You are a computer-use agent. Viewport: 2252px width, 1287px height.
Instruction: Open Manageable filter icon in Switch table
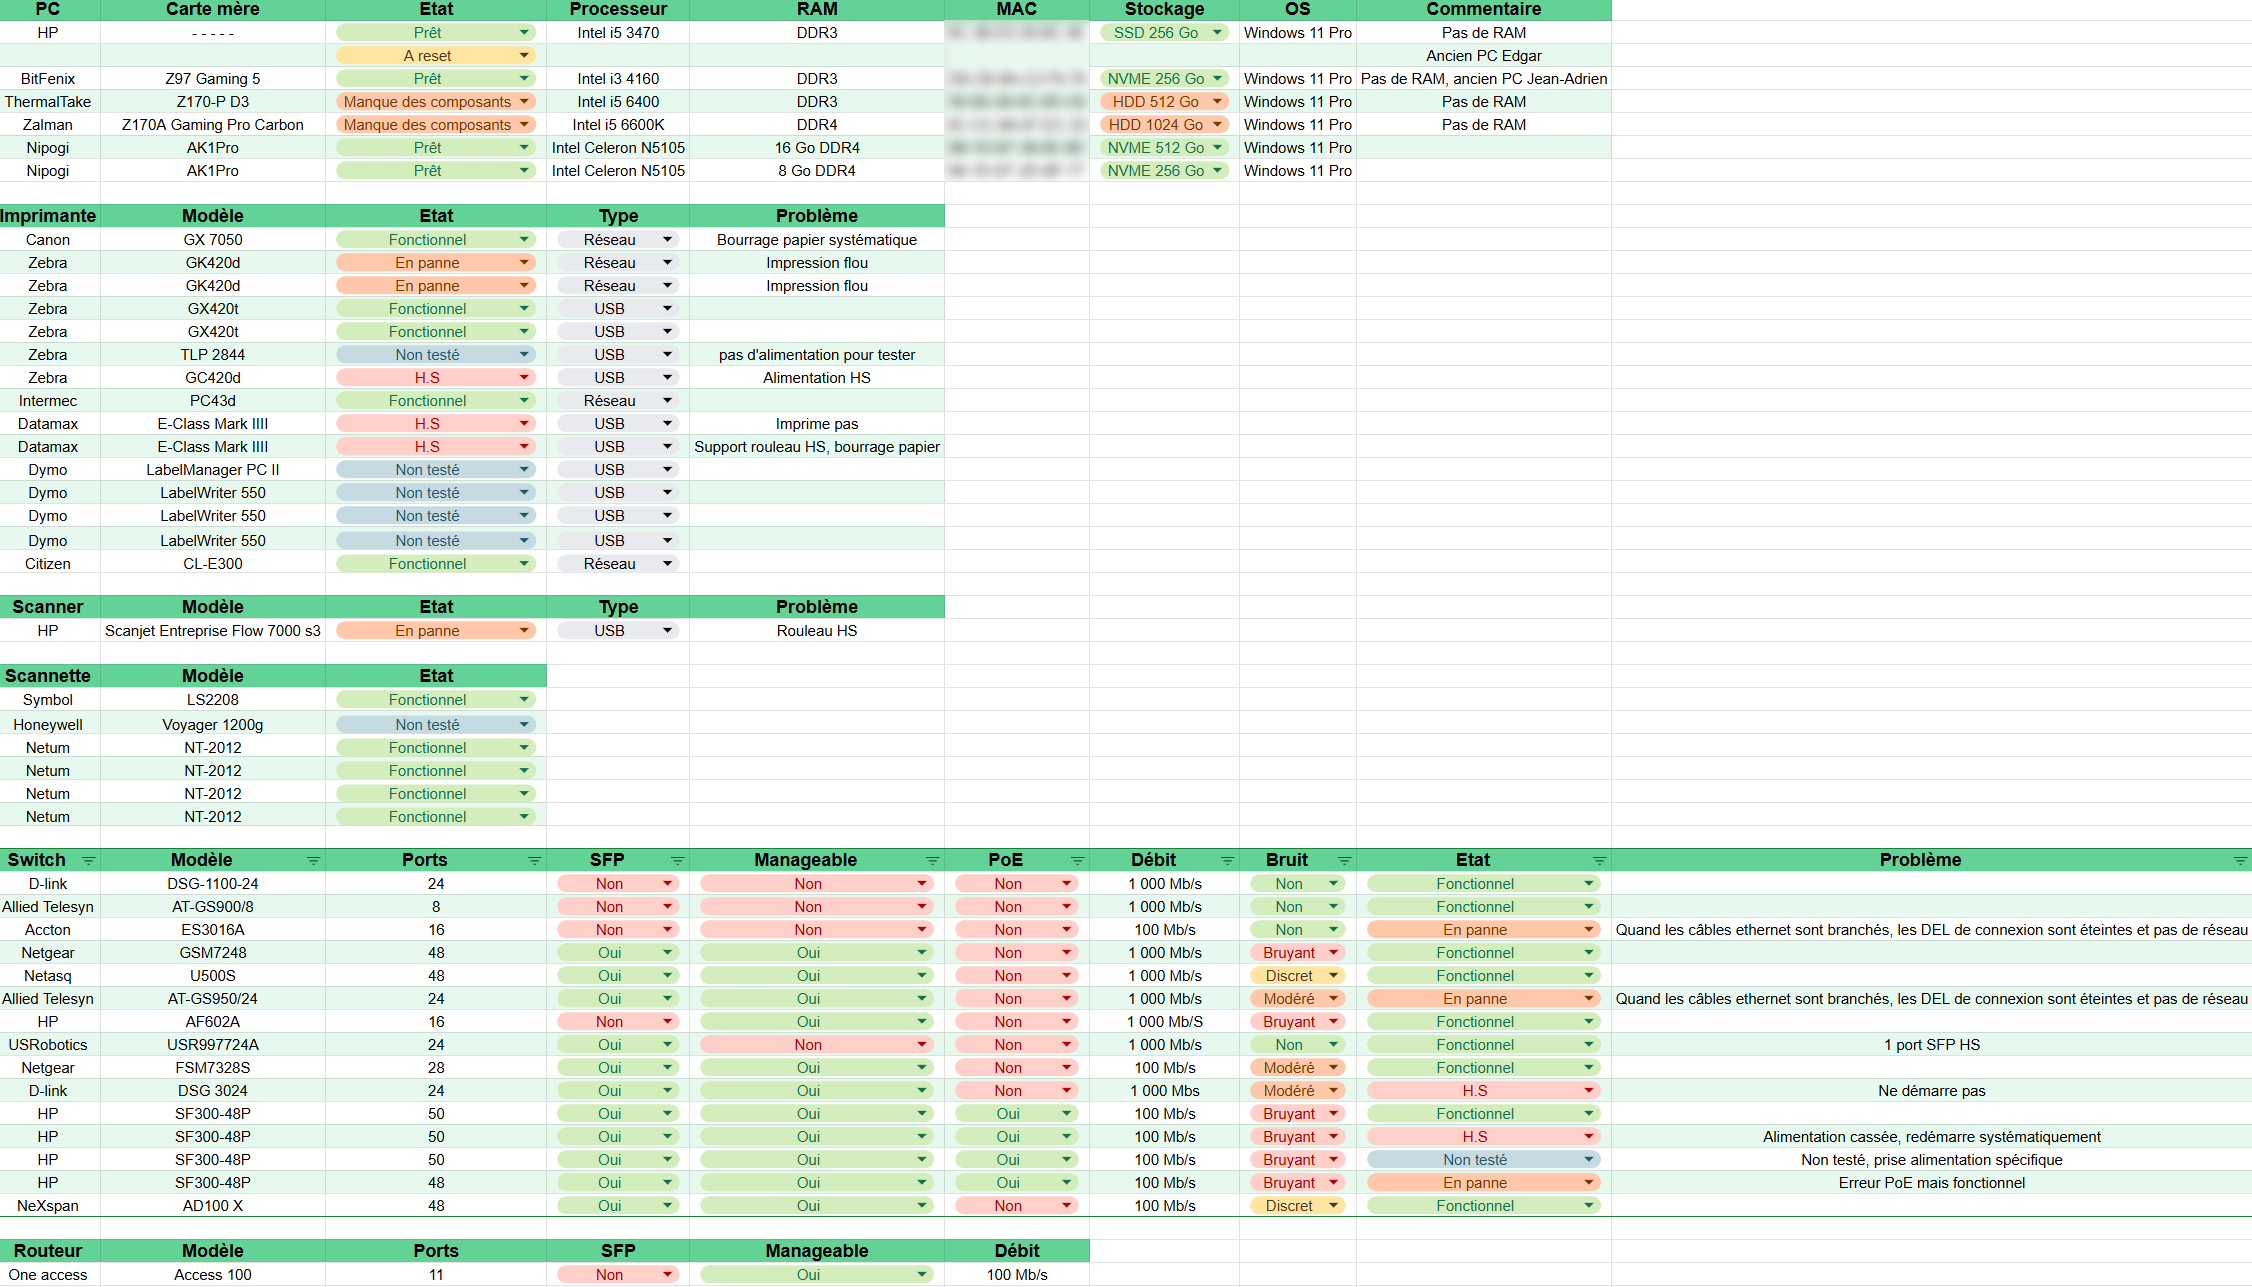coord(933,861)
